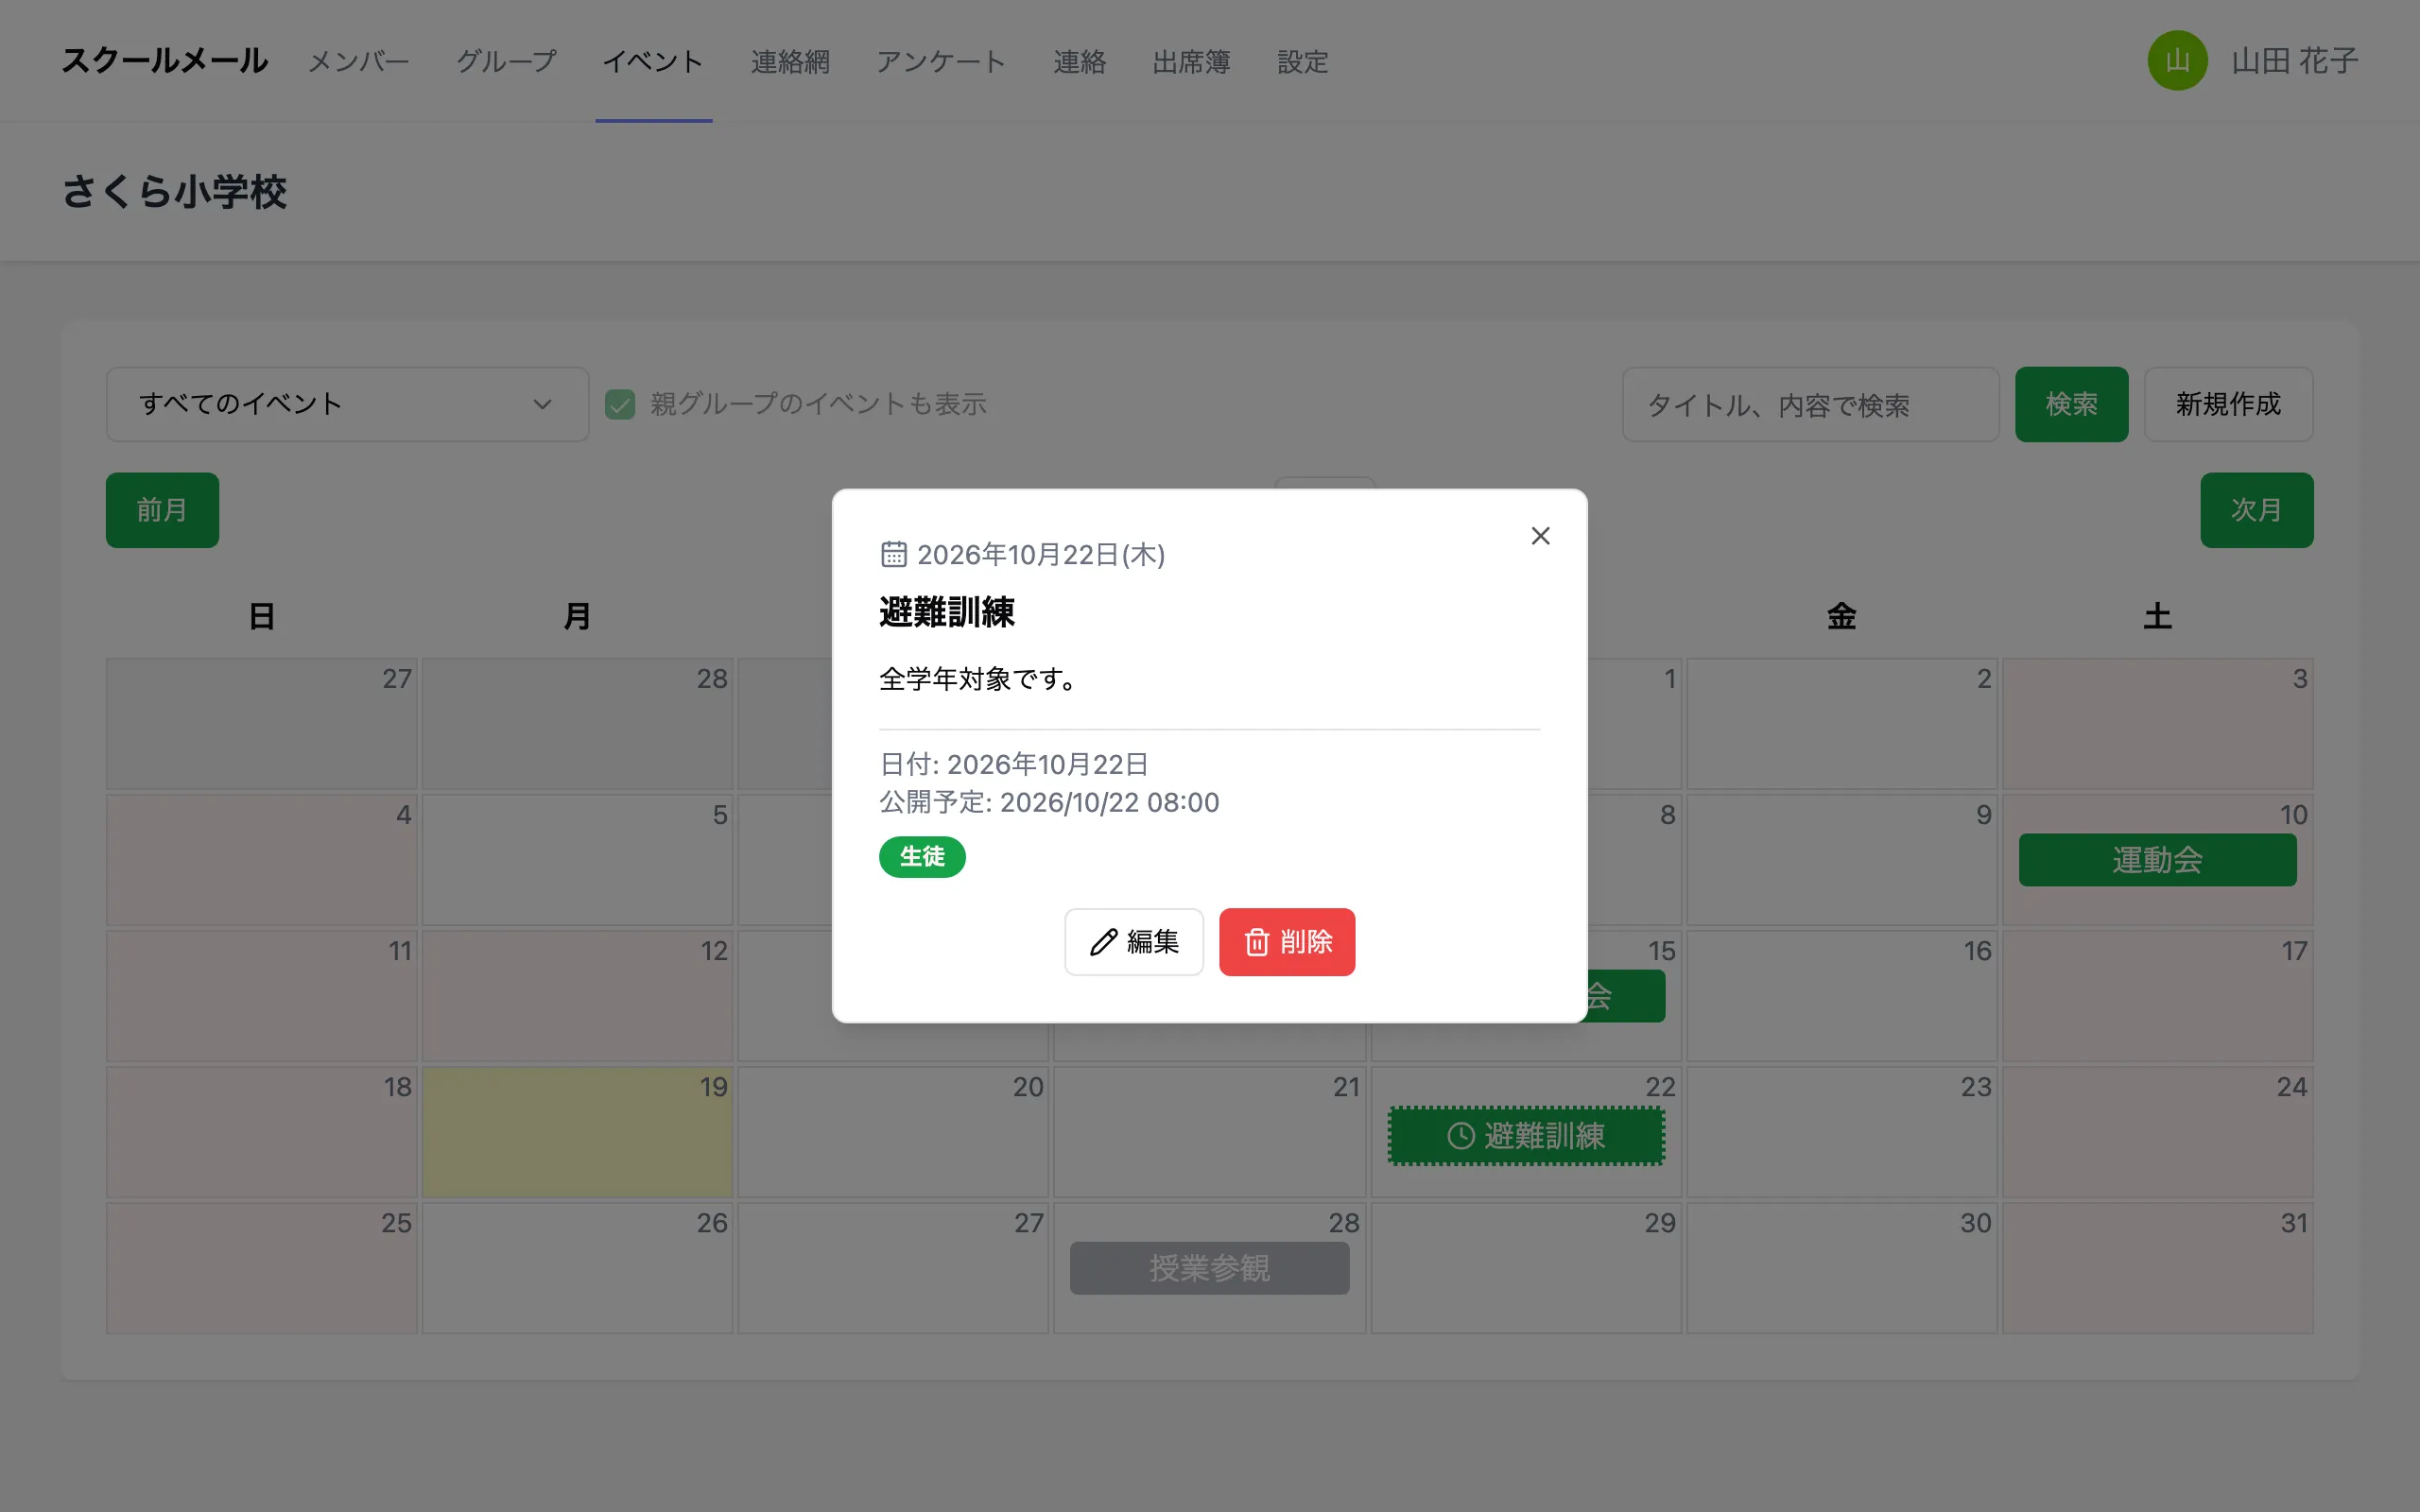Image resolution: width=2420 pixels, height=1512 pixels.
Task: Open the 避難訓練 event on the 22nd
Action: point(1526,1136)
